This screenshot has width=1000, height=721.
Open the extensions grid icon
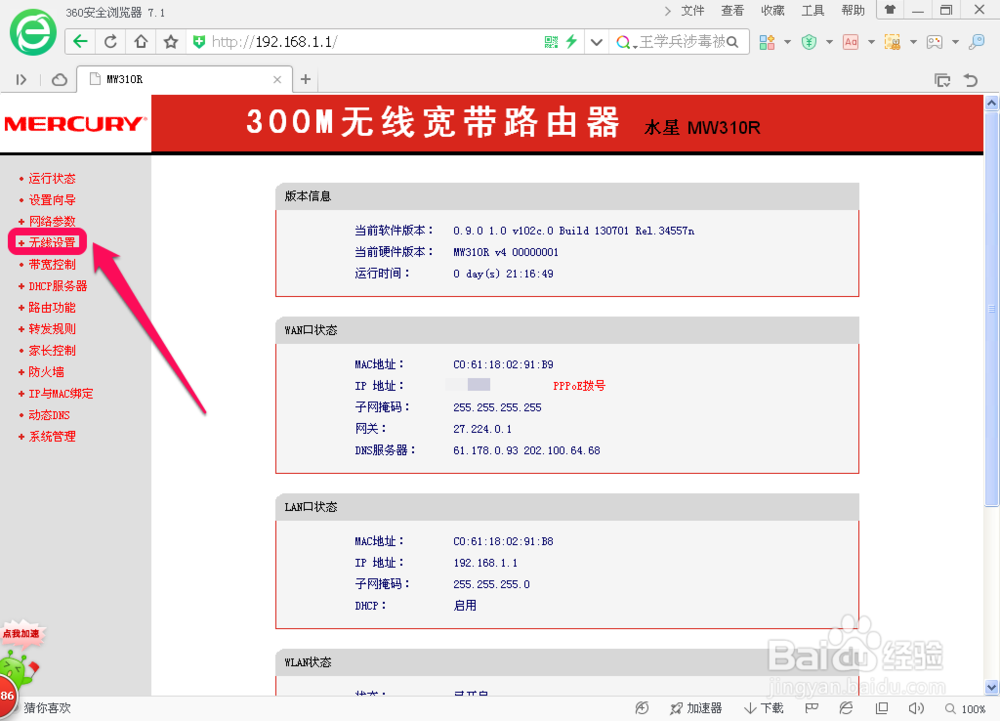pos(767,42)
